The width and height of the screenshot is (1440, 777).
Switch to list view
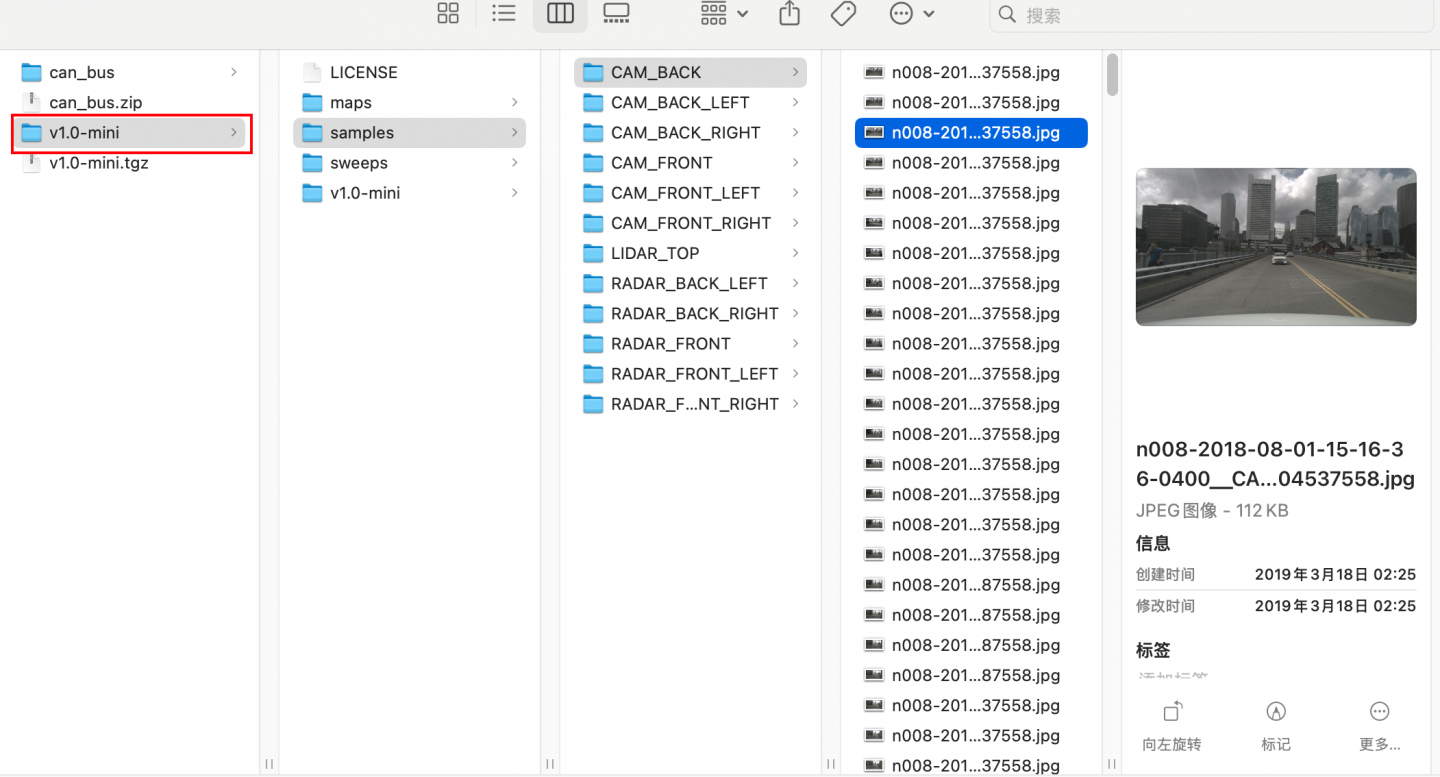(x=504, y=14)
